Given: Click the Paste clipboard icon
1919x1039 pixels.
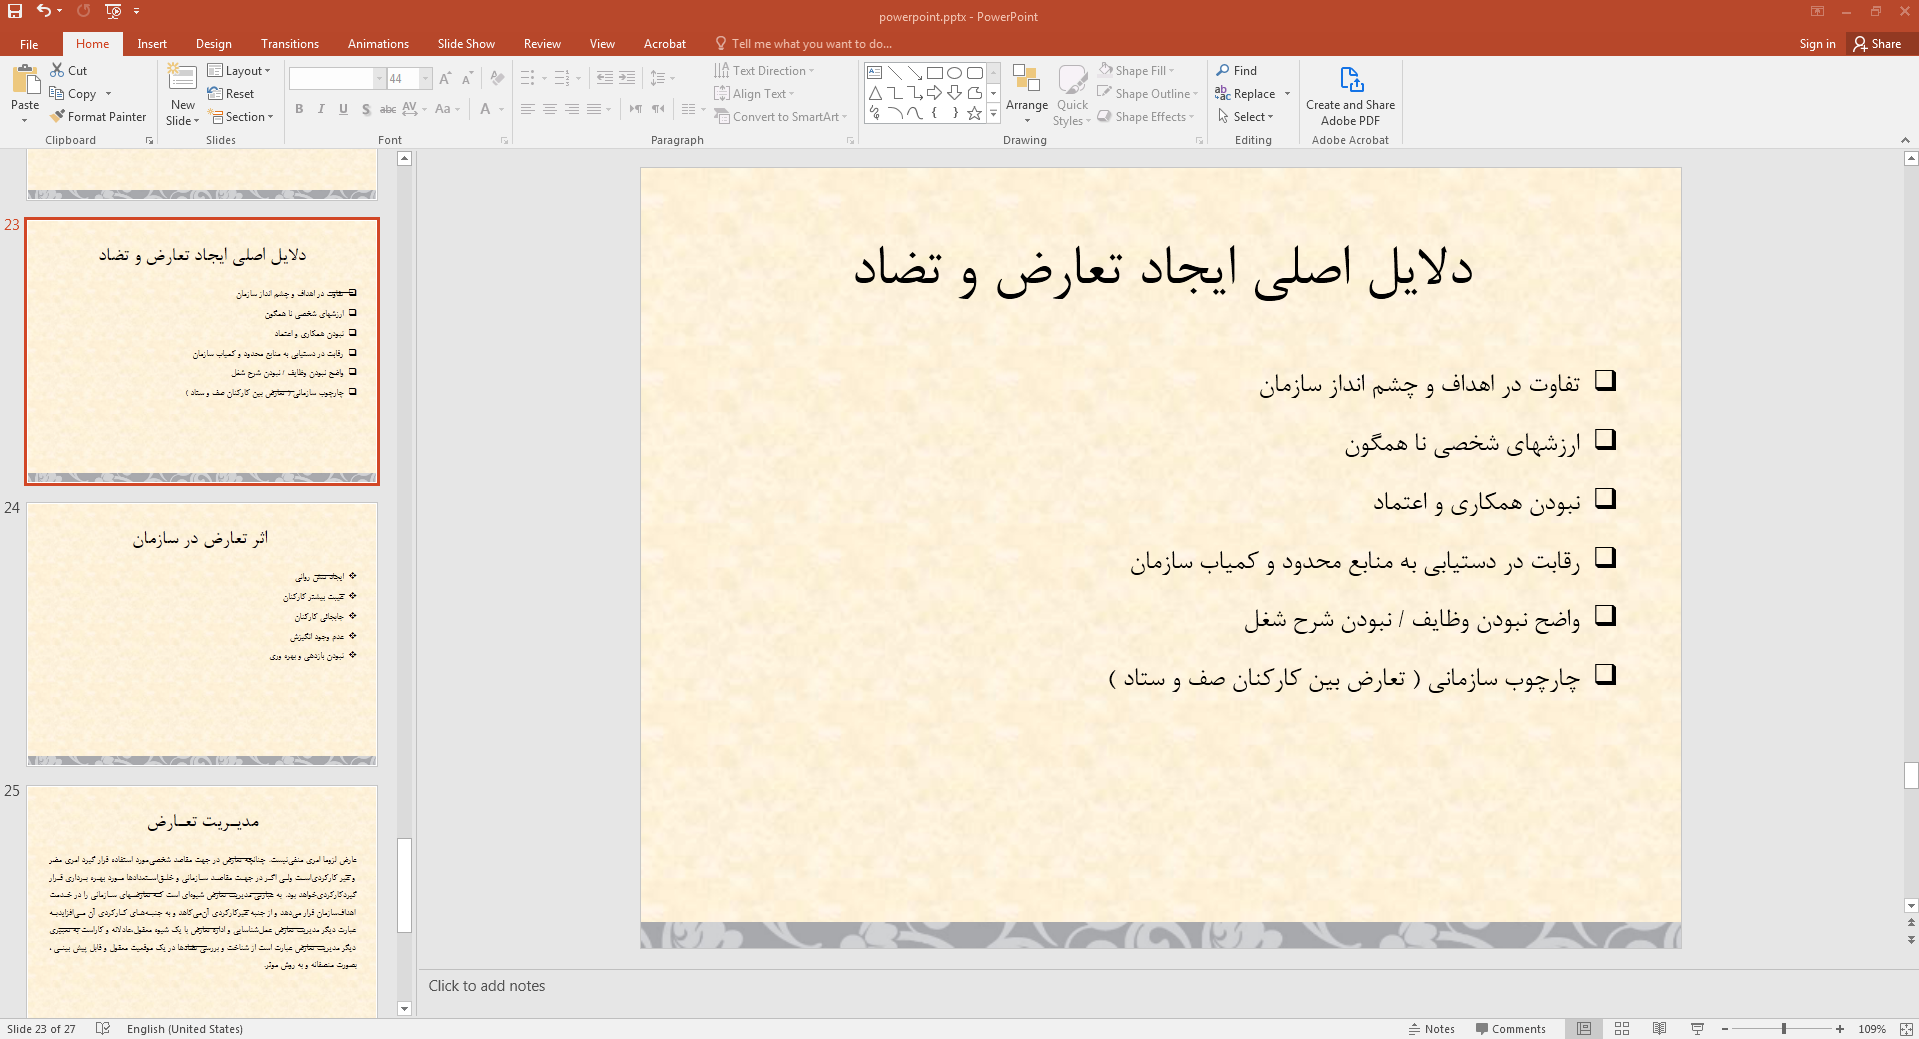Looking at the screenshot, I should pyautogui.click(x=25, y=80).
